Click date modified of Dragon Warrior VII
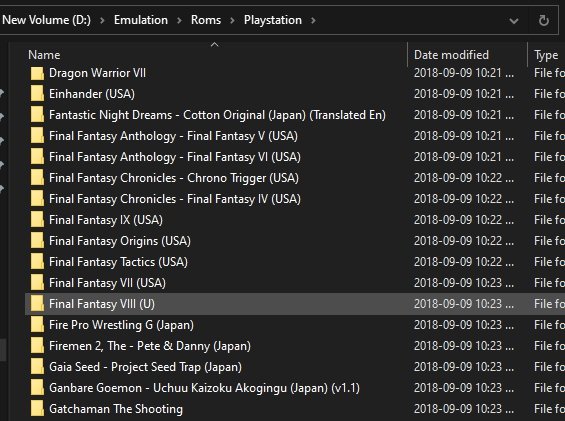Viewport: 565px width, 421px height. [464, 73]
